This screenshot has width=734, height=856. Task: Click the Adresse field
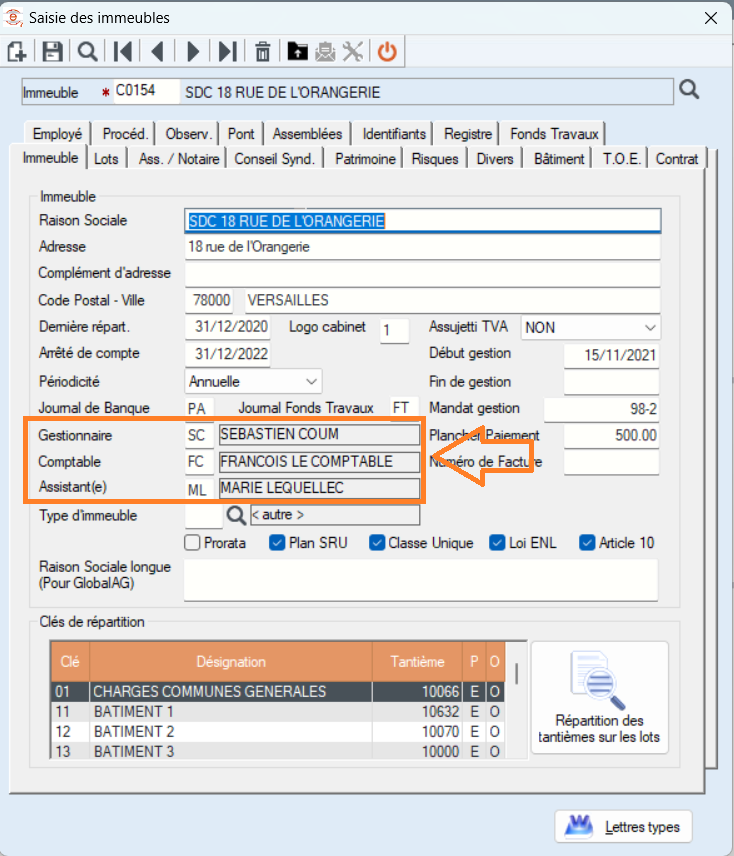pyautogui.click(x=422, y=247)
